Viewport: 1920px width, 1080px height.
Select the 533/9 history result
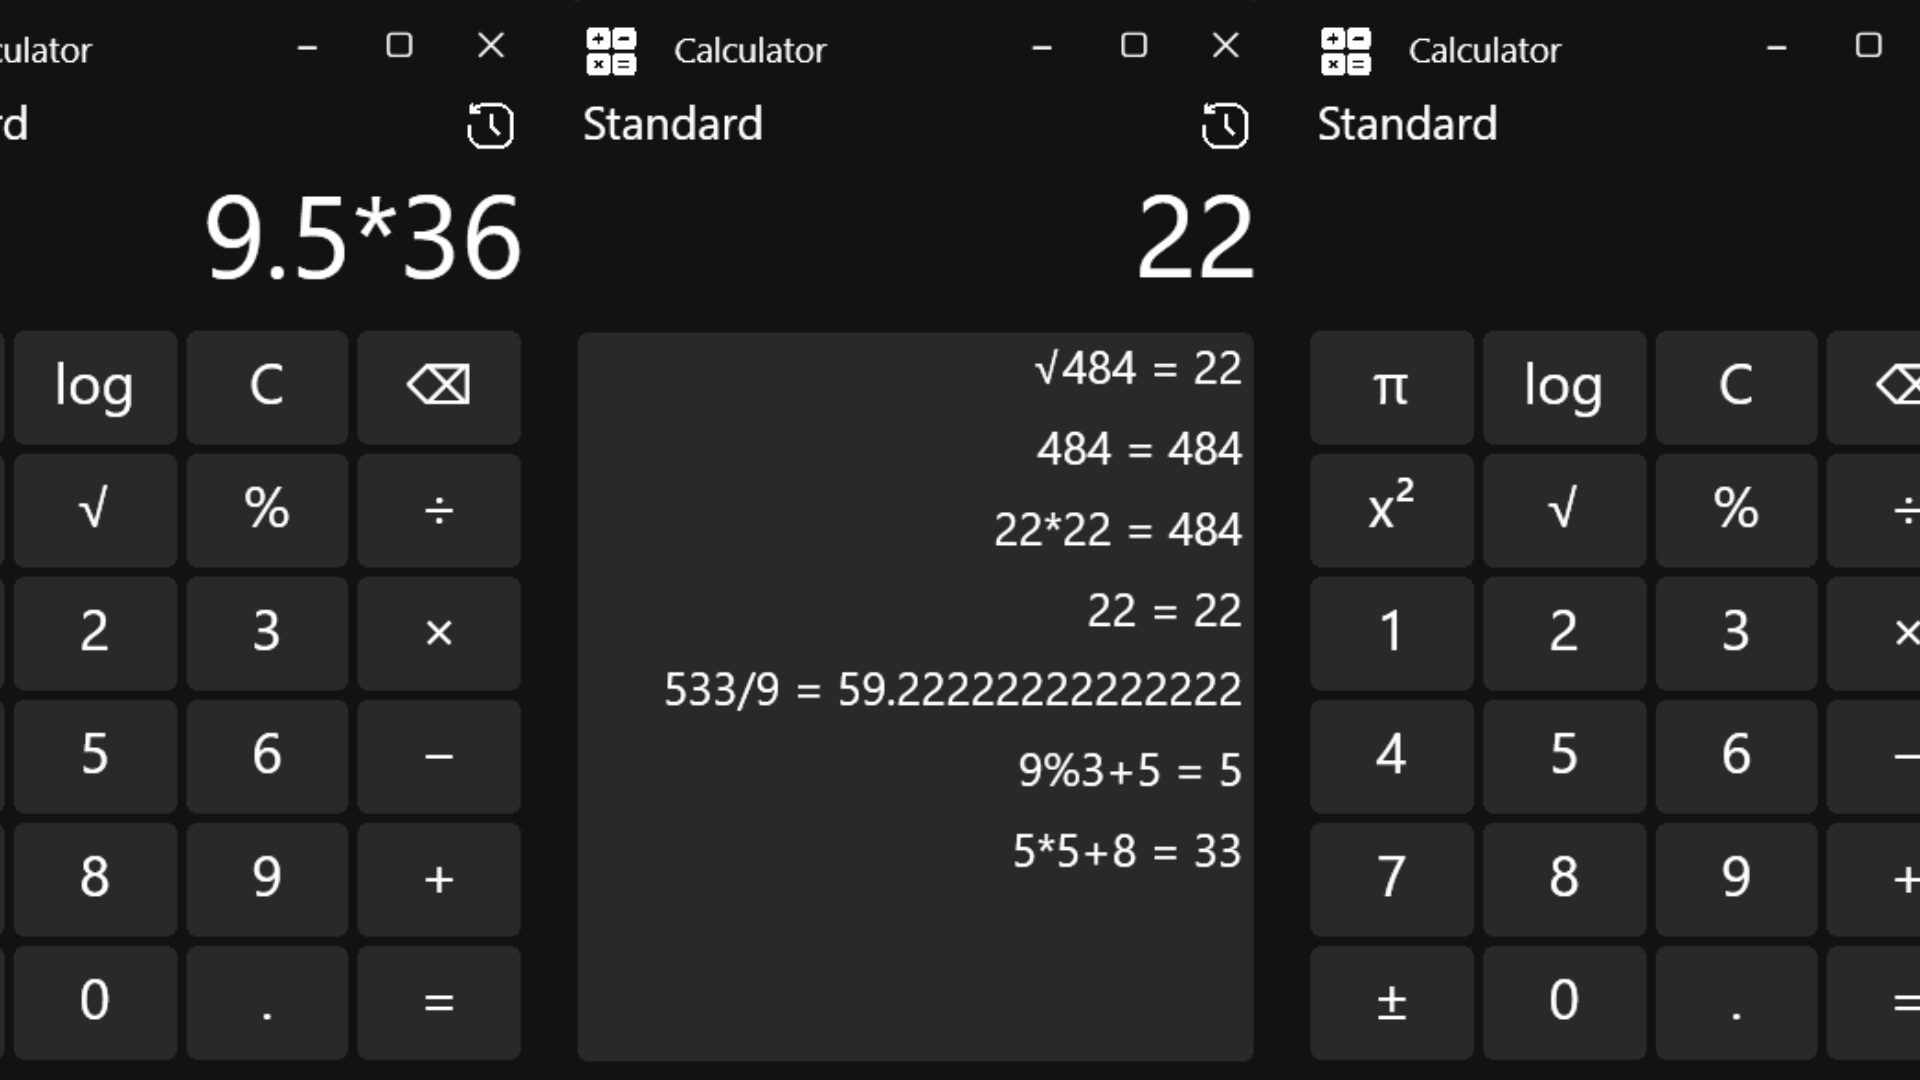951,689
